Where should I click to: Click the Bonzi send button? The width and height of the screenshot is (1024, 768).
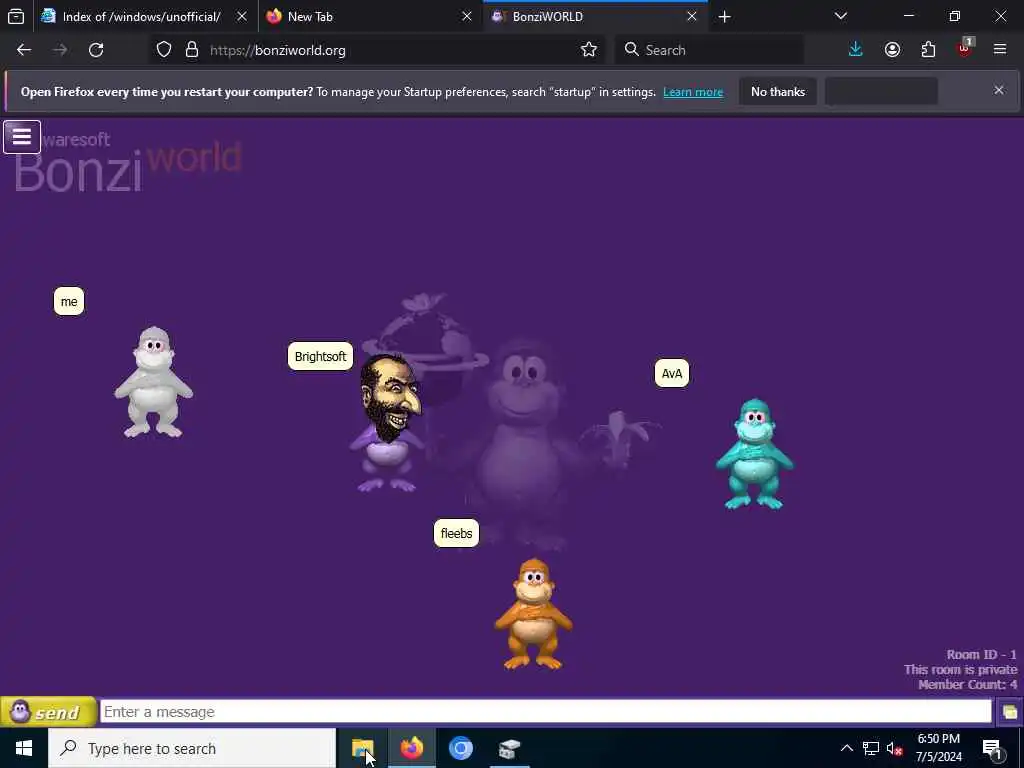coord(48,712)
